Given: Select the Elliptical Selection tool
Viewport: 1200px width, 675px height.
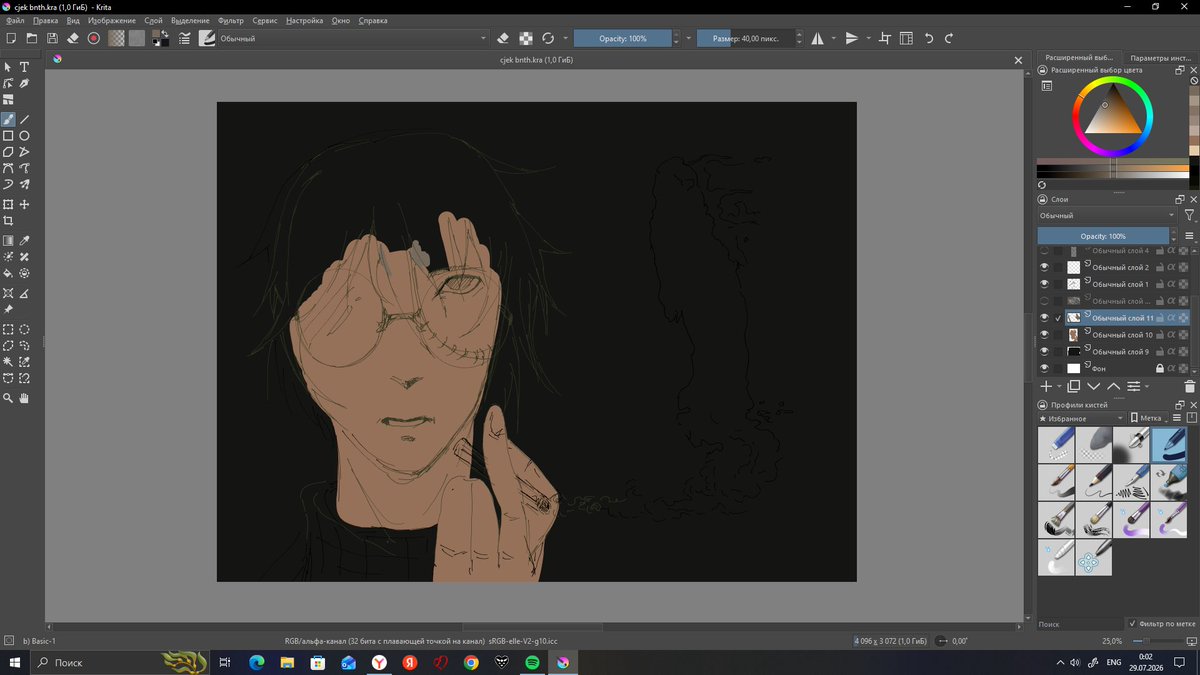Looking at the screenshot, I should [25, 329].
